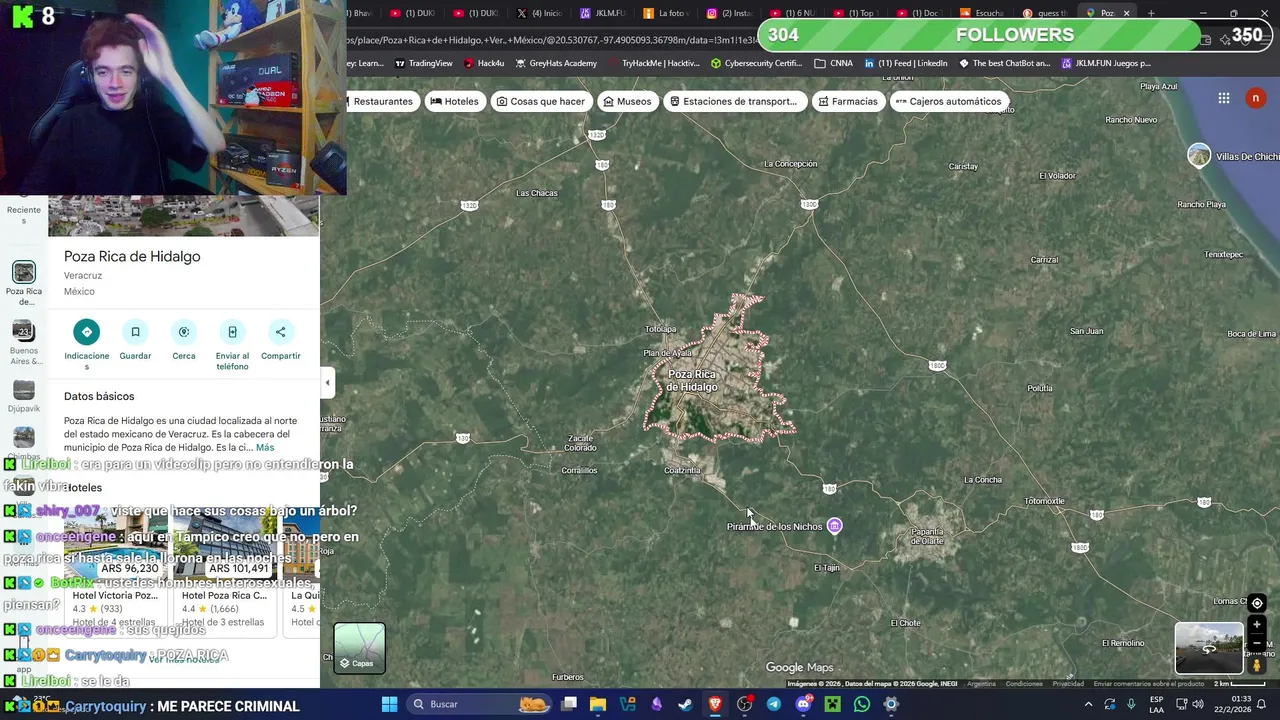Open recent place Buenos Aires in sidebar
This screenshot has width=1280, height=720.
[24, 342]
